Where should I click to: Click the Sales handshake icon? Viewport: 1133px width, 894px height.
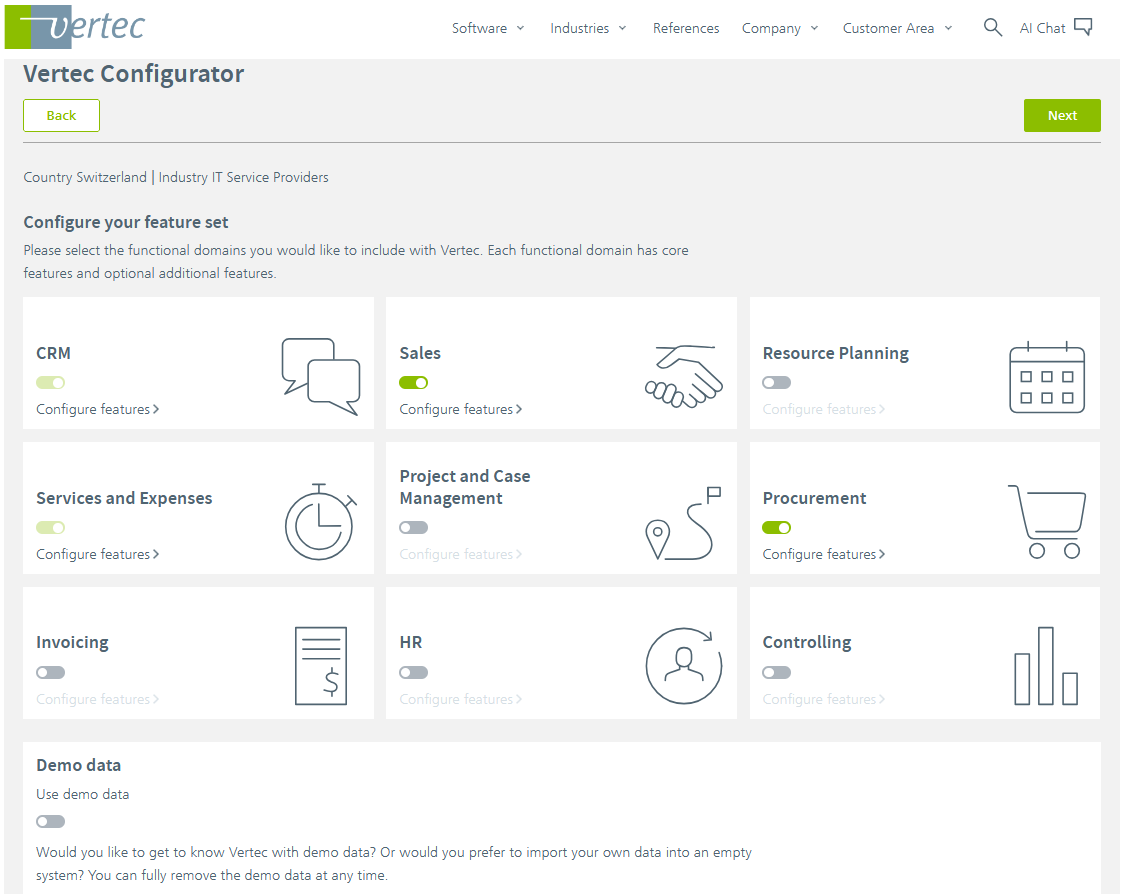pos(684,377)
